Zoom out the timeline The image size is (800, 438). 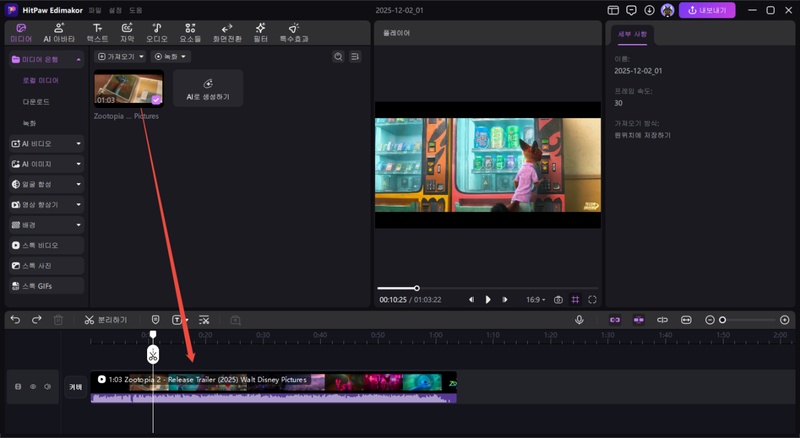click(x=710, y=320)
